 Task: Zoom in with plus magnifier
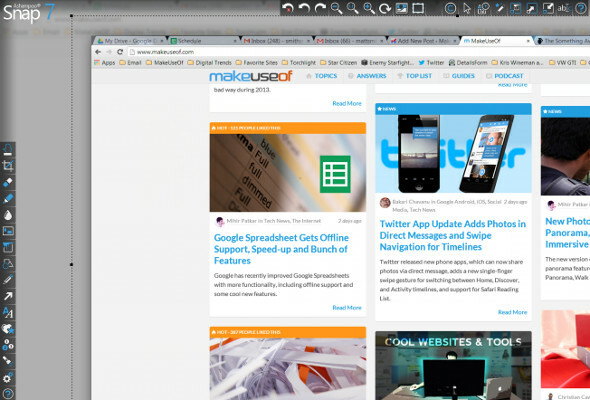coord(369,8)
